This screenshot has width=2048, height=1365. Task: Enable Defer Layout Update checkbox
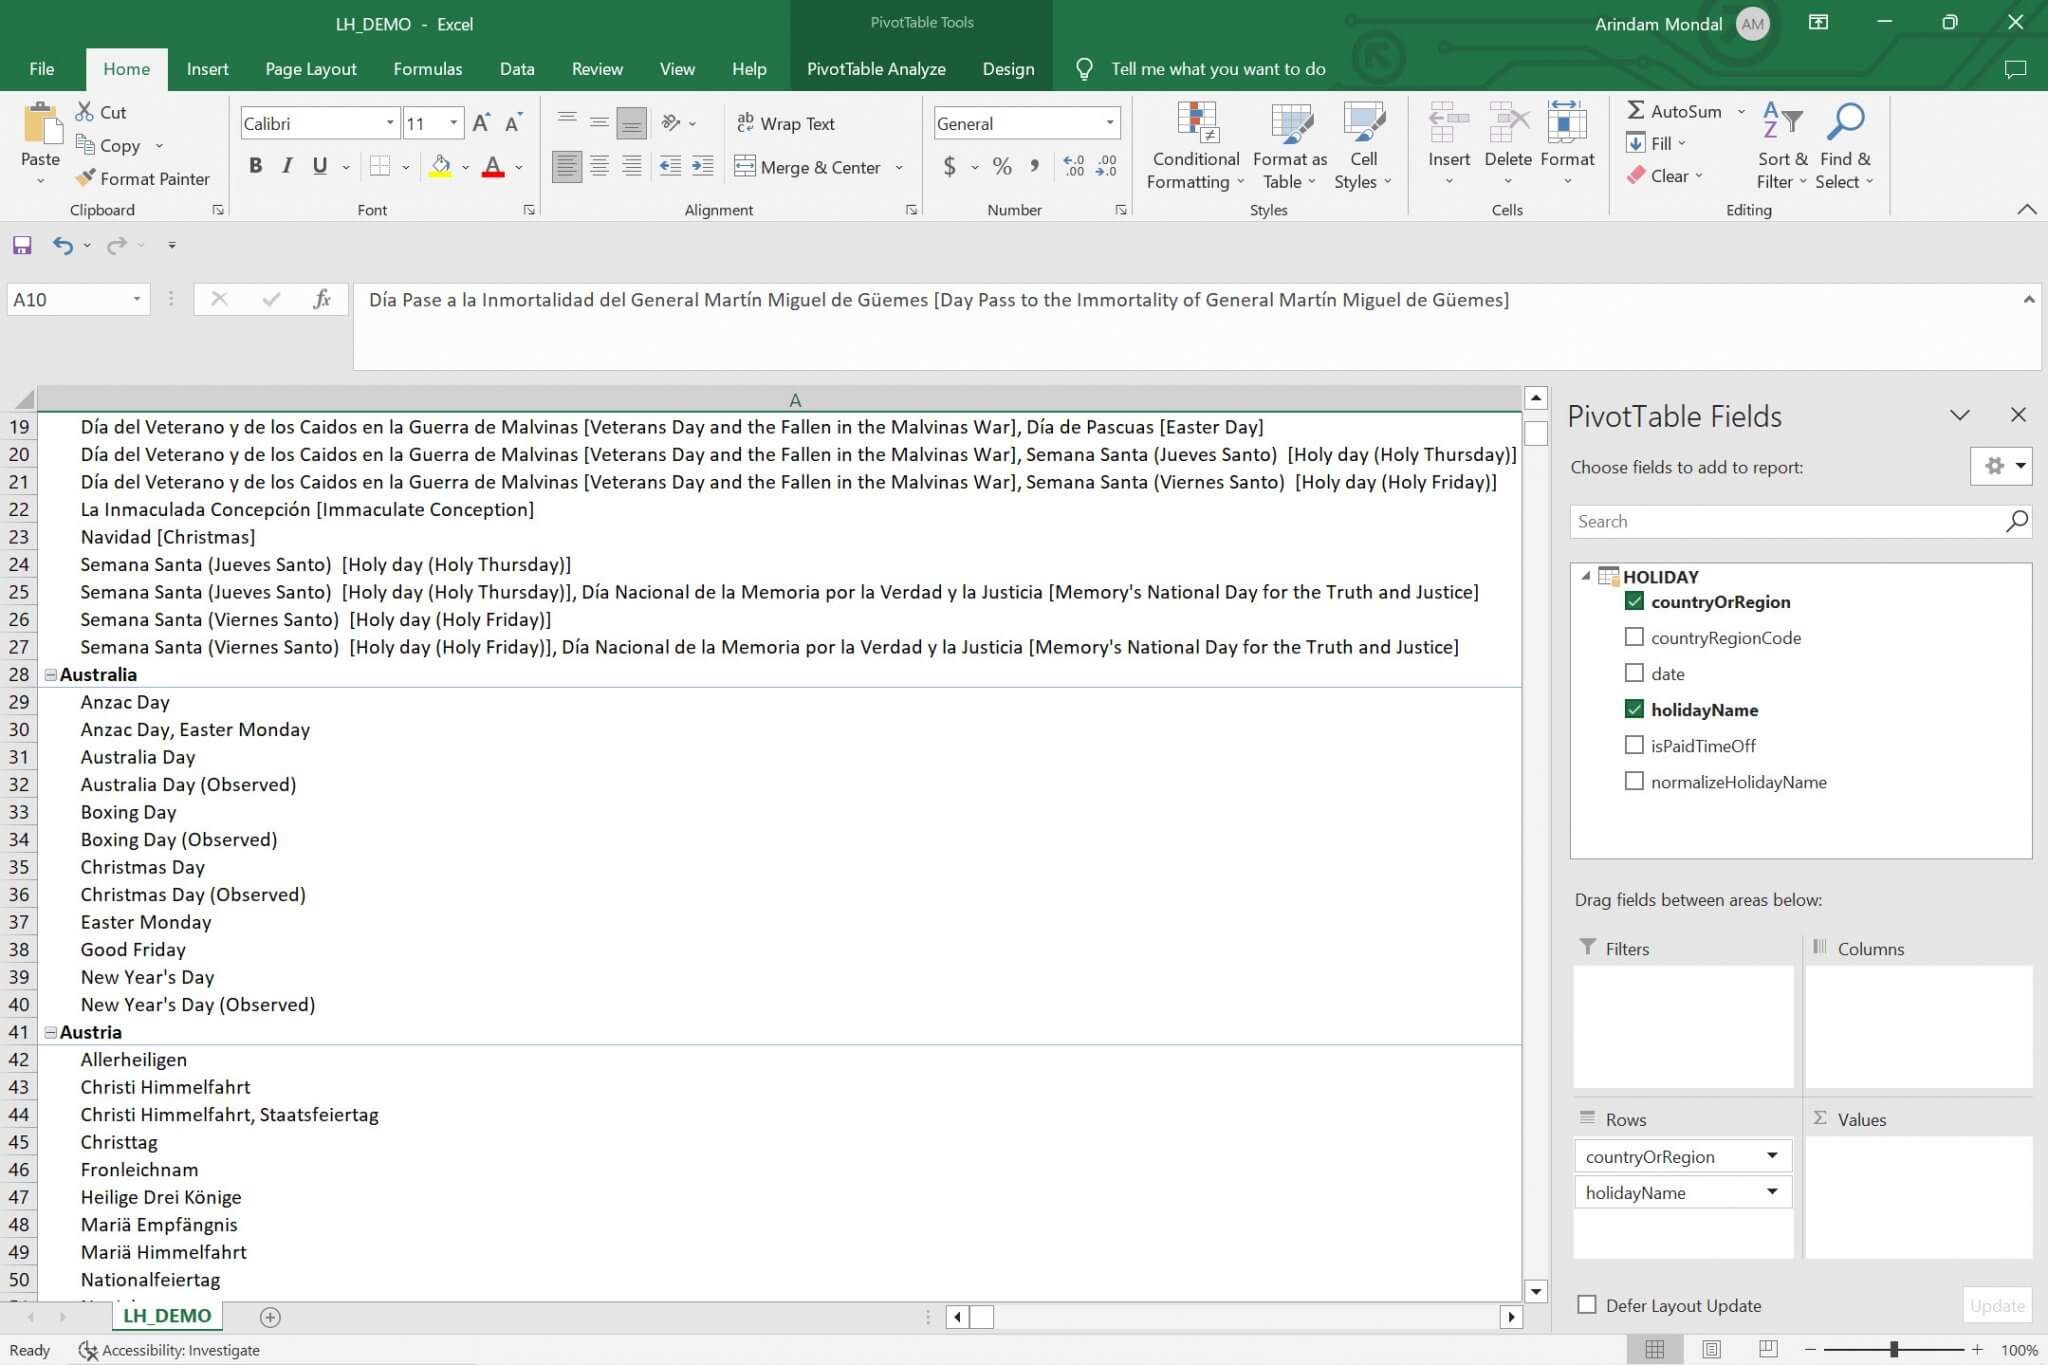tap(1587, 1304)
